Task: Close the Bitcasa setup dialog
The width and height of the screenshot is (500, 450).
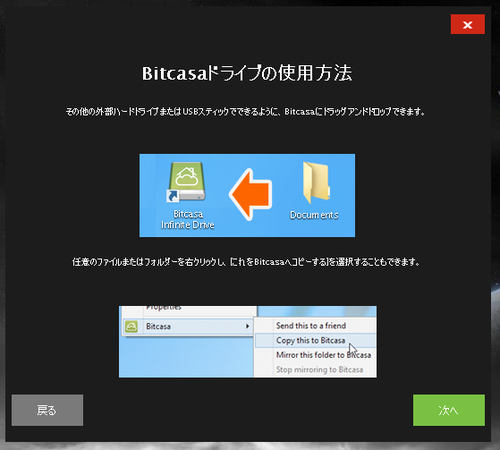Action: (x=468, y=24)
